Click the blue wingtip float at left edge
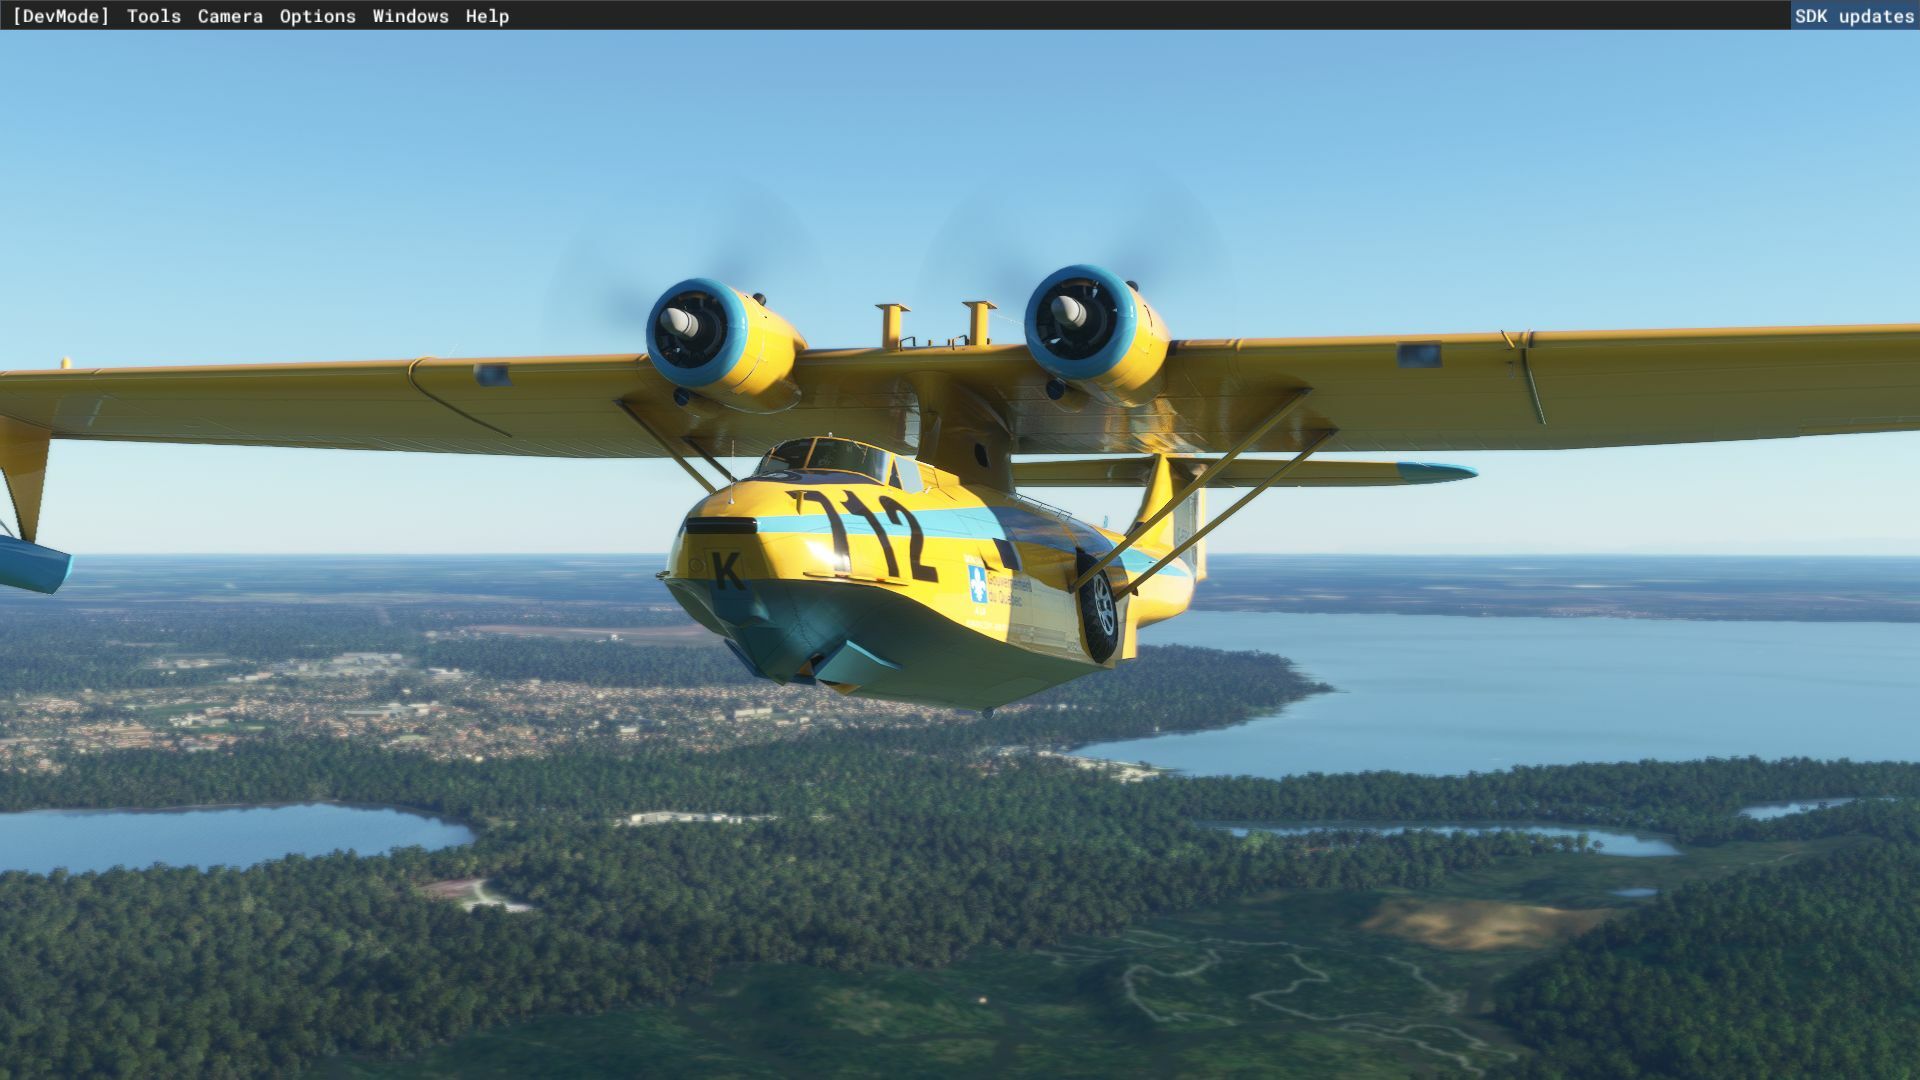The image size is (1920, 1080). (x=32, y=562)
